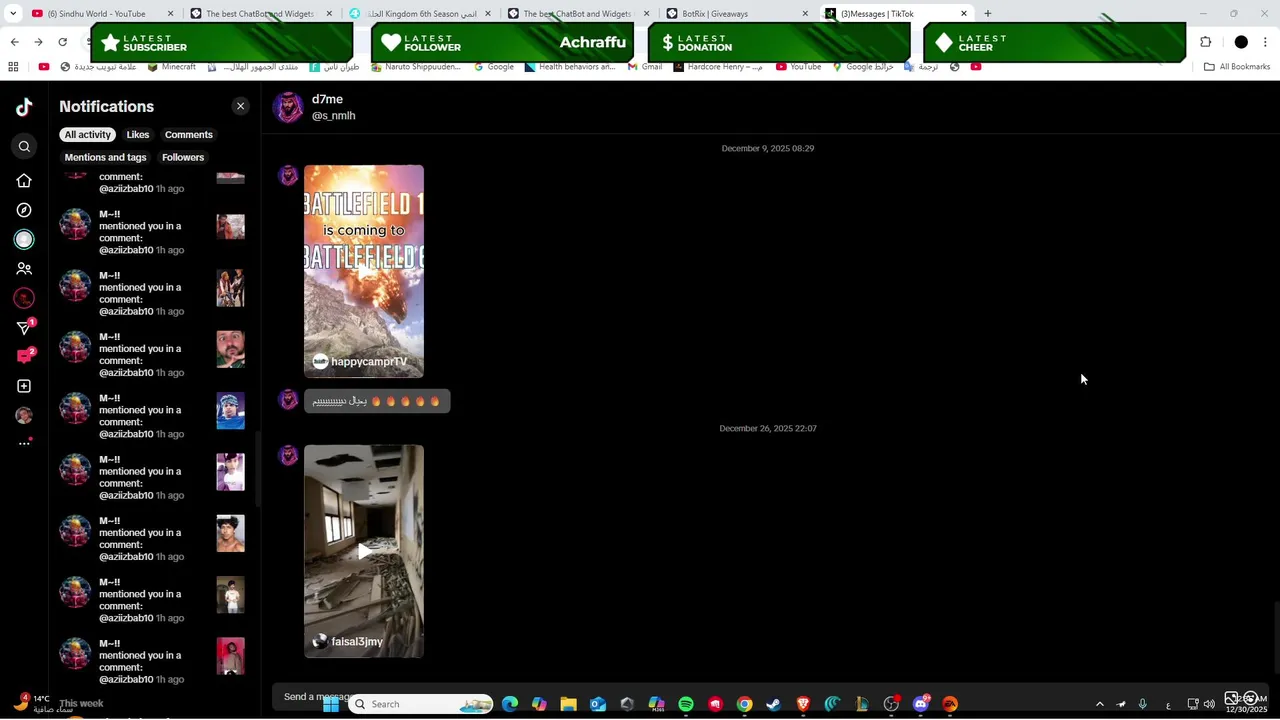This screenshot has height=720, width=1280.
Task: Click the notifications panel scrollbar
Action: point(257,468)
